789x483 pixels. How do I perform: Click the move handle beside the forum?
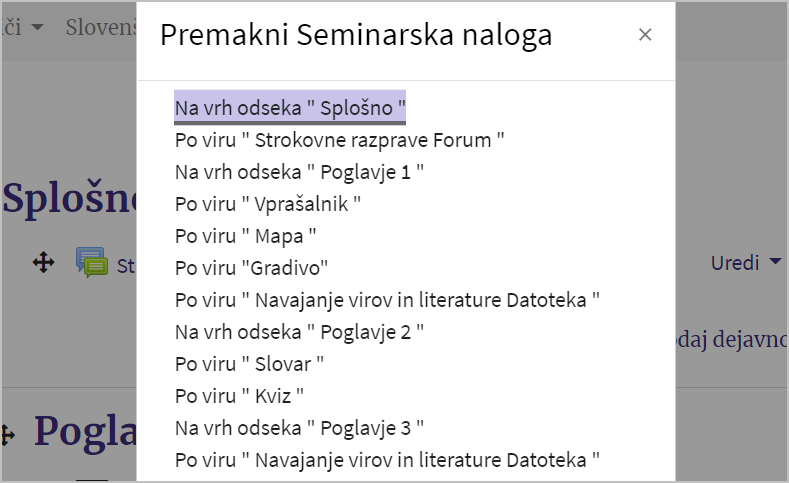coord(44,262)
